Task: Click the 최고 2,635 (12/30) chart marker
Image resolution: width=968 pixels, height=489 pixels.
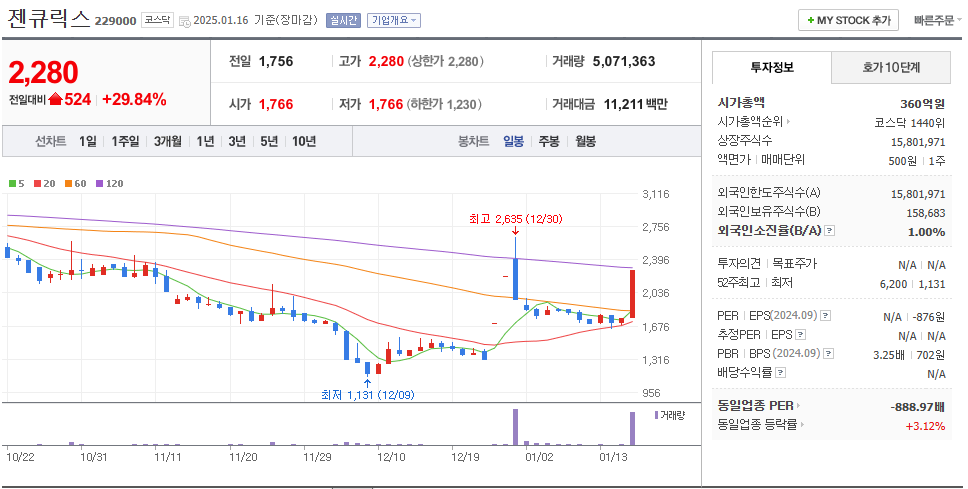Action: (x=515, y=219)
